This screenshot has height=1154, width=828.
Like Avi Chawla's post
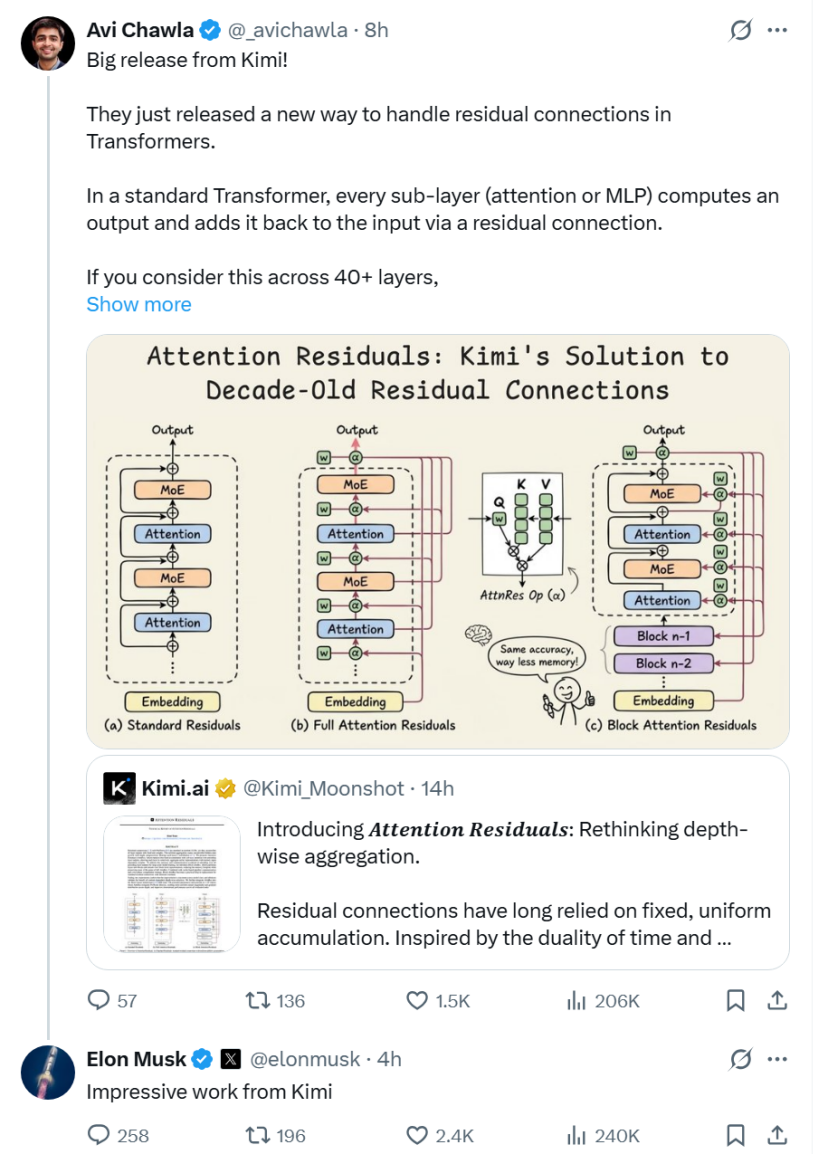[418, 1000]
